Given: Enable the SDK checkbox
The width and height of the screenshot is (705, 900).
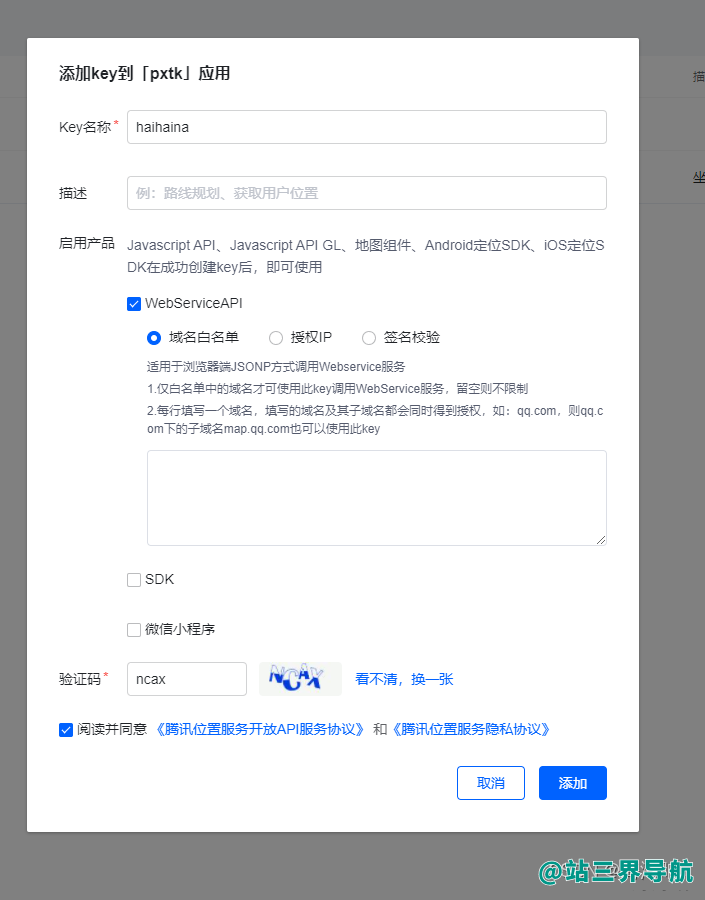Looking at the screenshot, I should click(x=134, y=580).
